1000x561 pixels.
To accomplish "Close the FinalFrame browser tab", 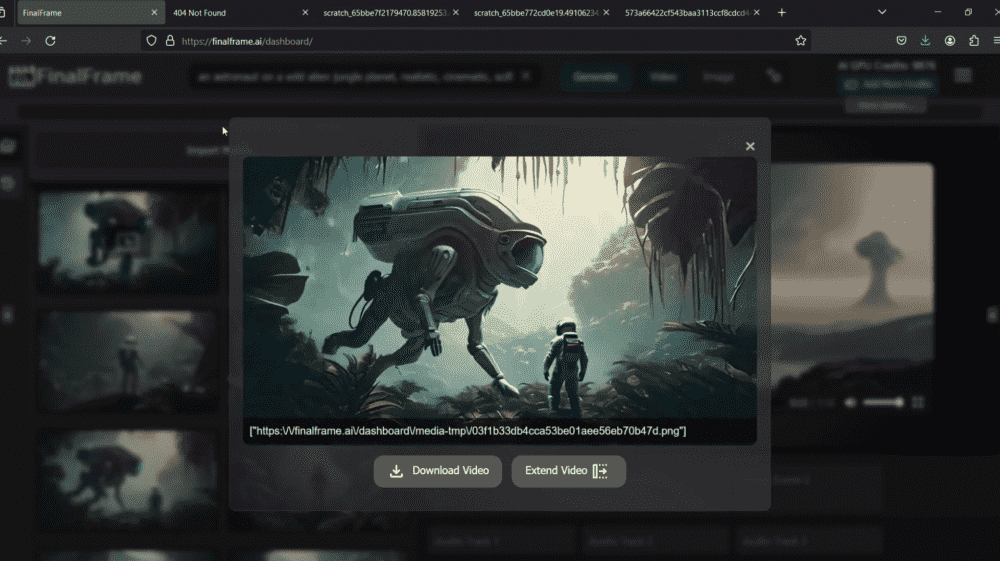I will [154, 13].
